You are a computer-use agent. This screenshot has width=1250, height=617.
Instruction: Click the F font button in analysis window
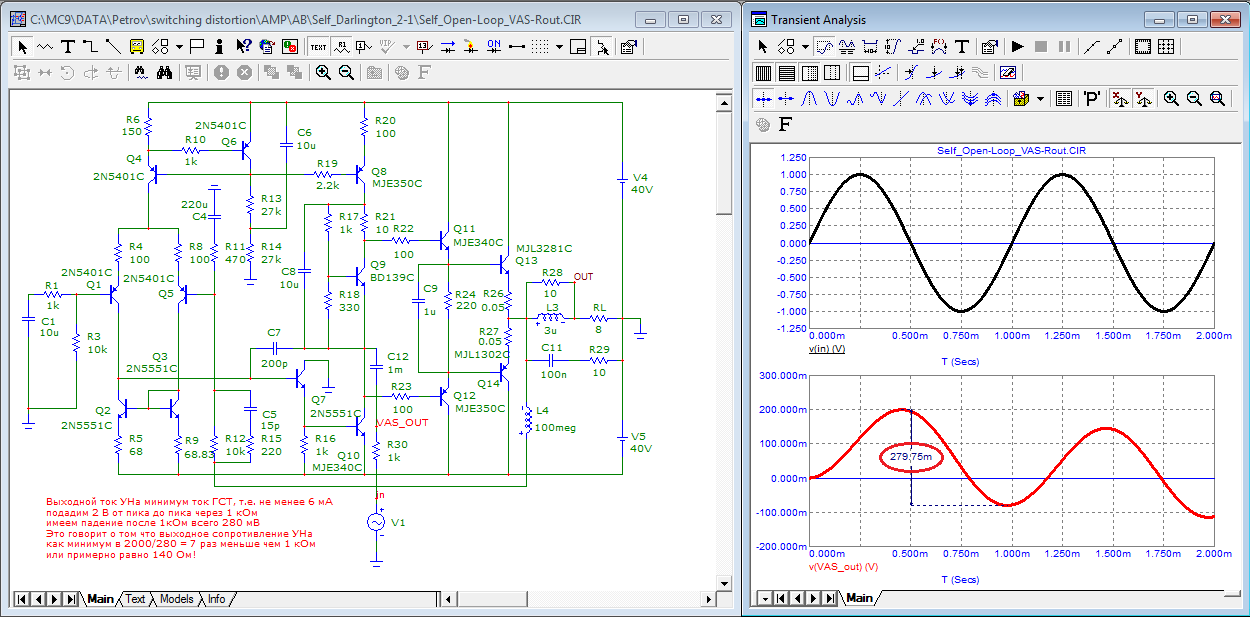(786, 125)
